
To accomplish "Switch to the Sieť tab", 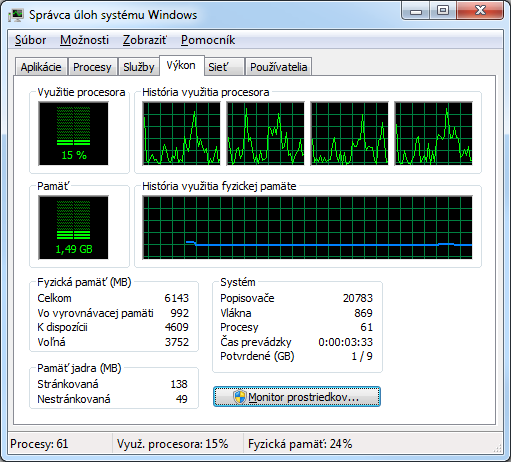I will (x=224, y=67).
